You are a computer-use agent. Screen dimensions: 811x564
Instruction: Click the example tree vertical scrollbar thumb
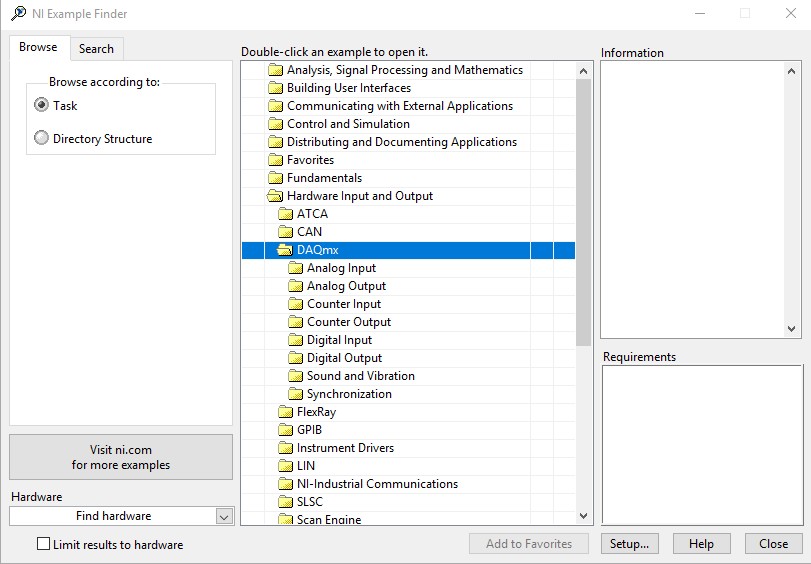click(583, 212)
